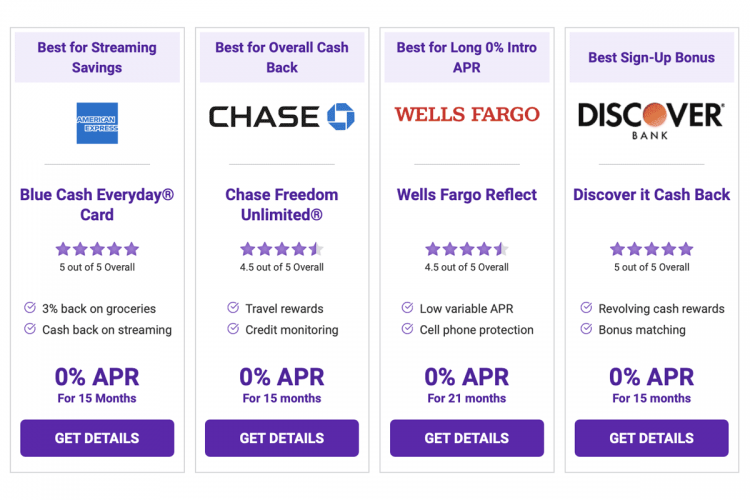Click checkmark beside Cell phone protection
This screenshot has width=750, height=500.
click(x=407, y=329)
